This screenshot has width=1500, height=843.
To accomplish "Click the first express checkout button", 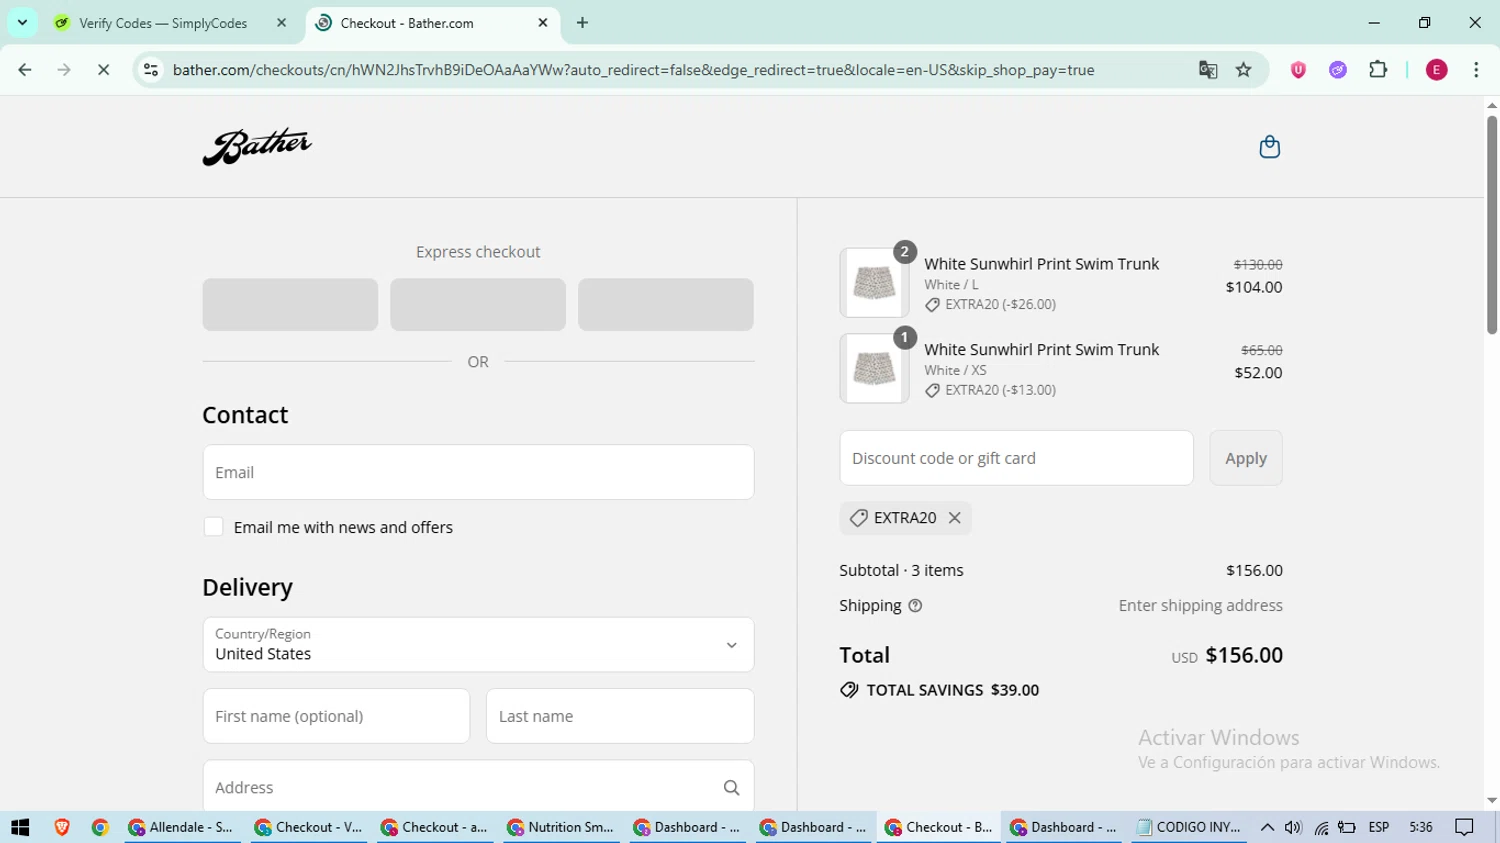I will tap(290, 305).
